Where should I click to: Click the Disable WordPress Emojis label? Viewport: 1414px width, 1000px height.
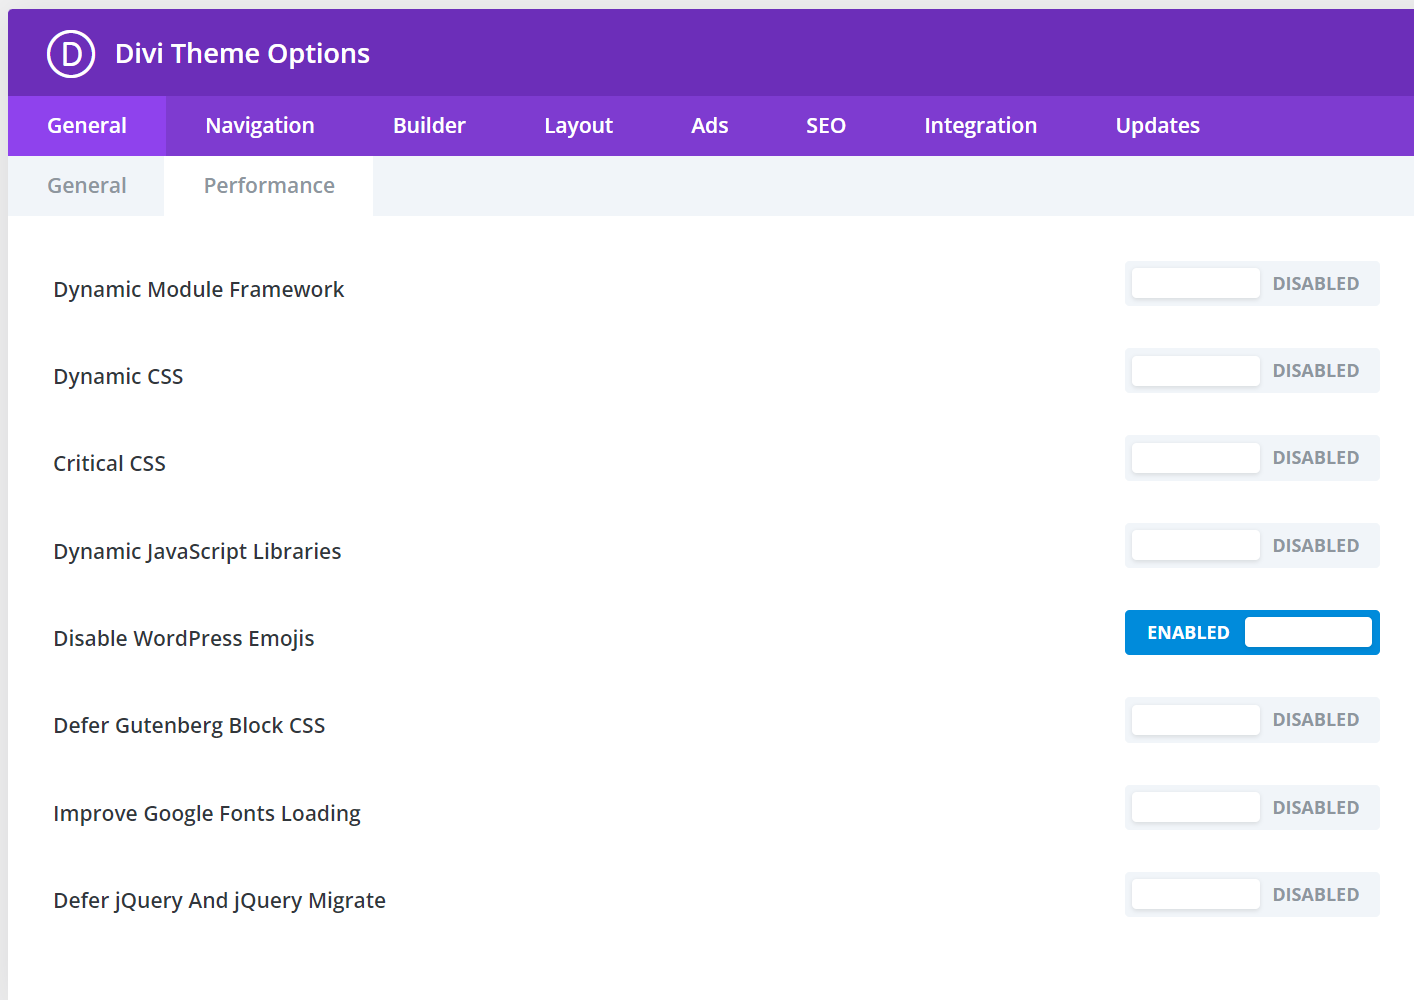point(184,639)
